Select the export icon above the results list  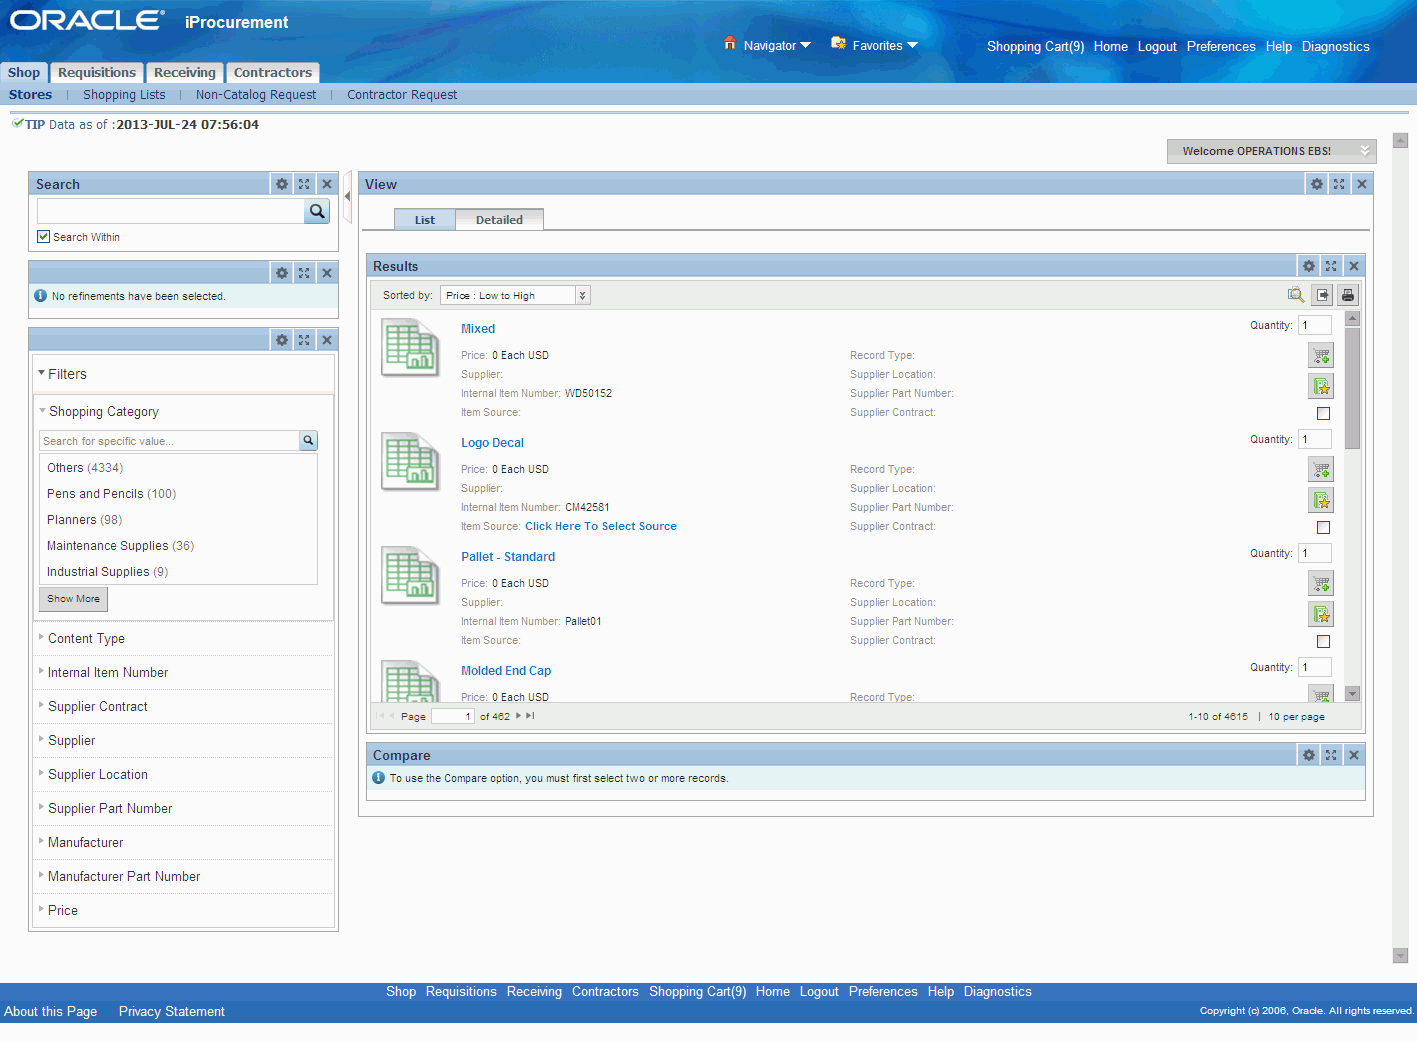[1321, 294]
